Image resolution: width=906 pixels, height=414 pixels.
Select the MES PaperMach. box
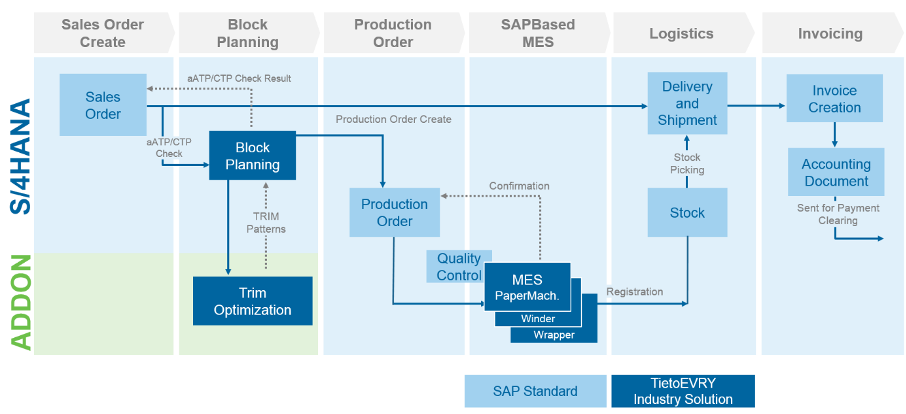point(527,287)
